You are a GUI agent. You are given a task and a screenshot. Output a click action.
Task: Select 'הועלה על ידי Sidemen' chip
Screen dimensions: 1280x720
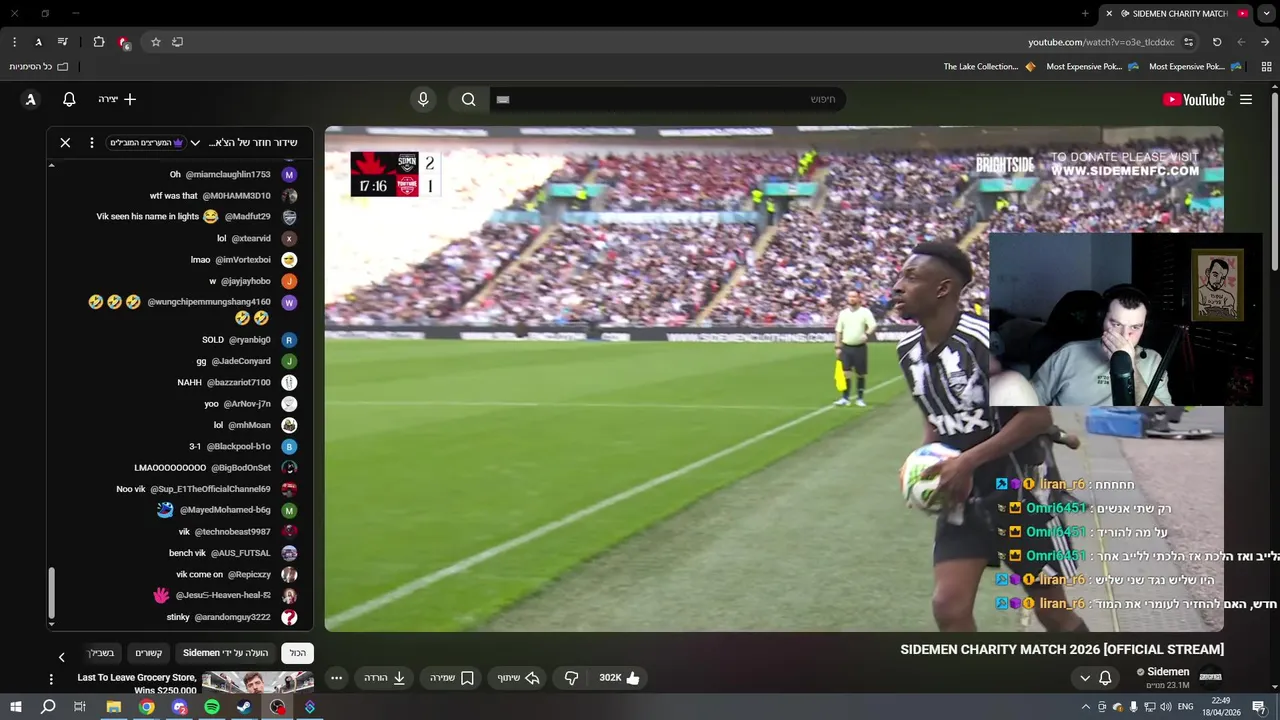[225, 653]
